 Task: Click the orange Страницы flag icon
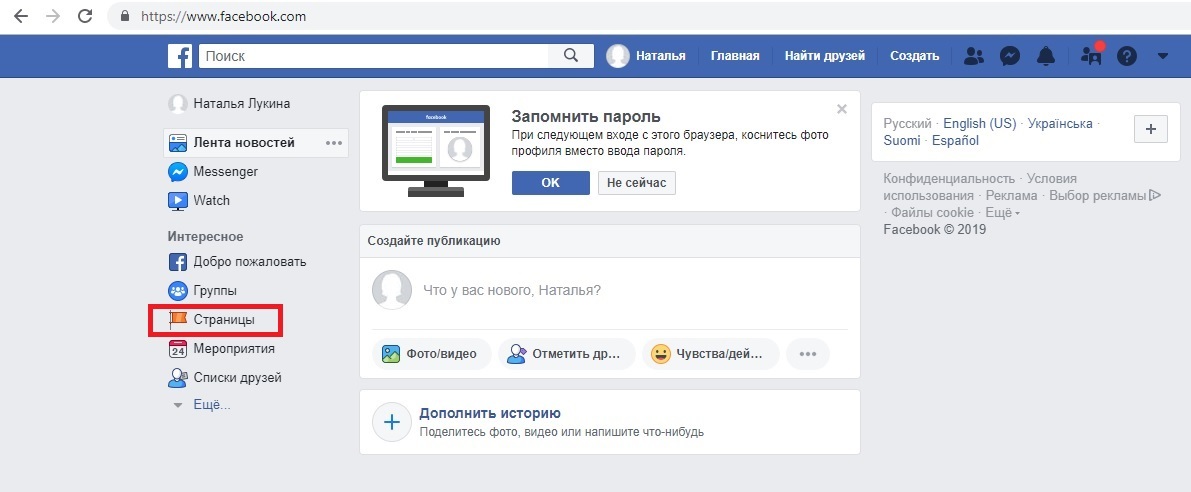click(x=178, y=320)
